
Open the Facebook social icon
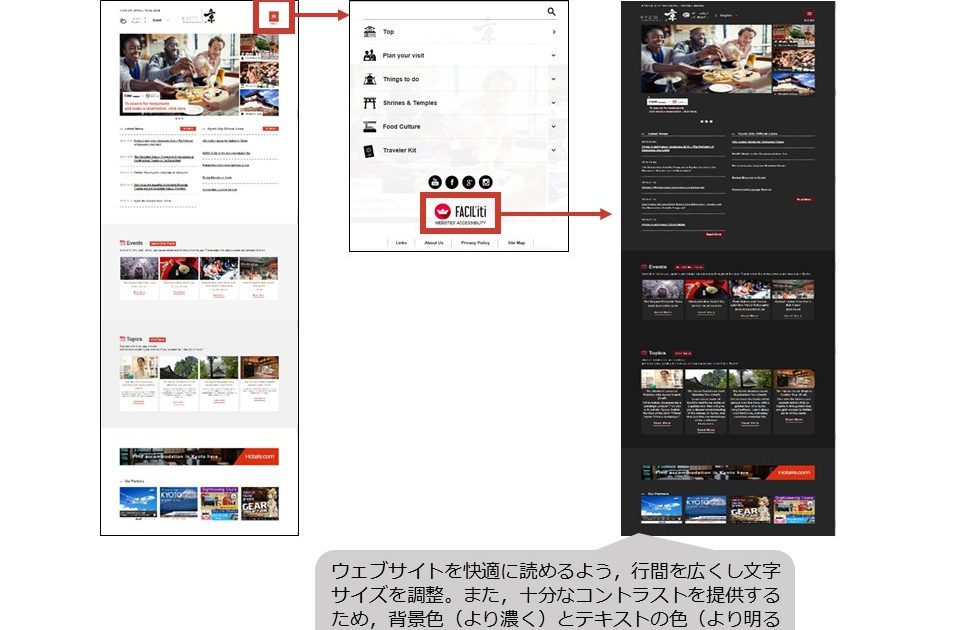[452, 182]
